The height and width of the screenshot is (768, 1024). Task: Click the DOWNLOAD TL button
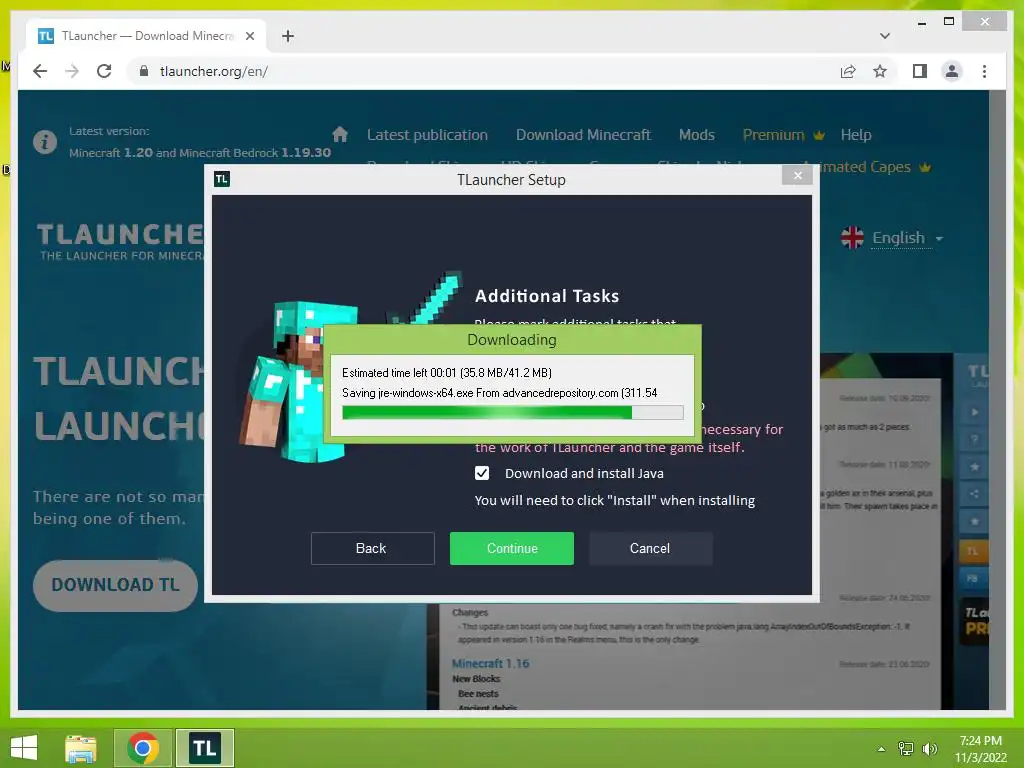coord(115,584)
